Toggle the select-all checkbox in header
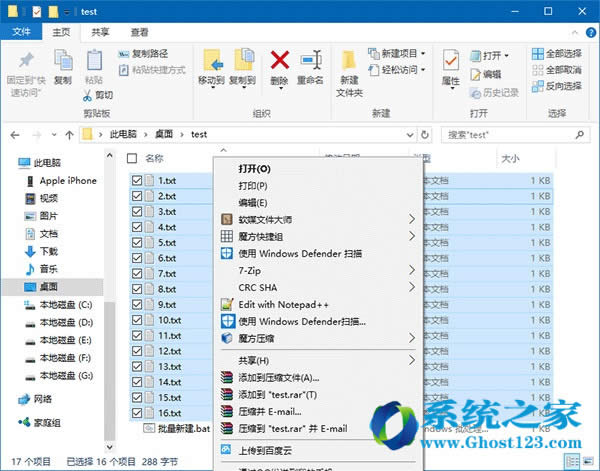600x471 pixels. 132,158
